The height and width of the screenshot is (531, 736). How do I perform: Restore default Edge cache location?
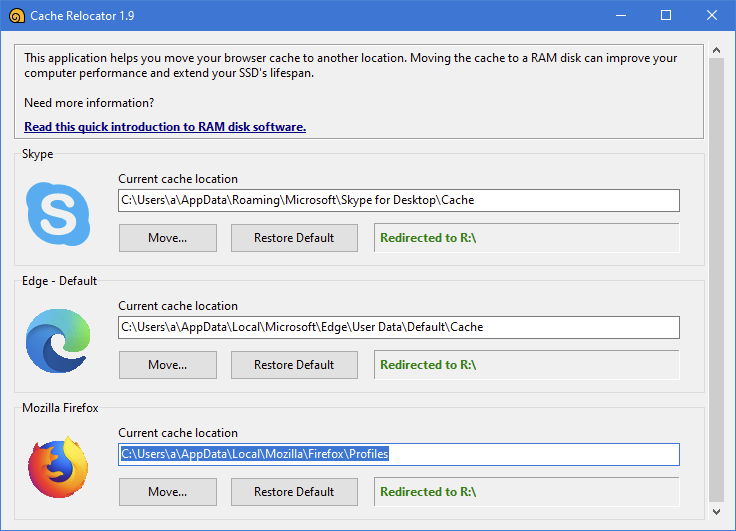294,365
